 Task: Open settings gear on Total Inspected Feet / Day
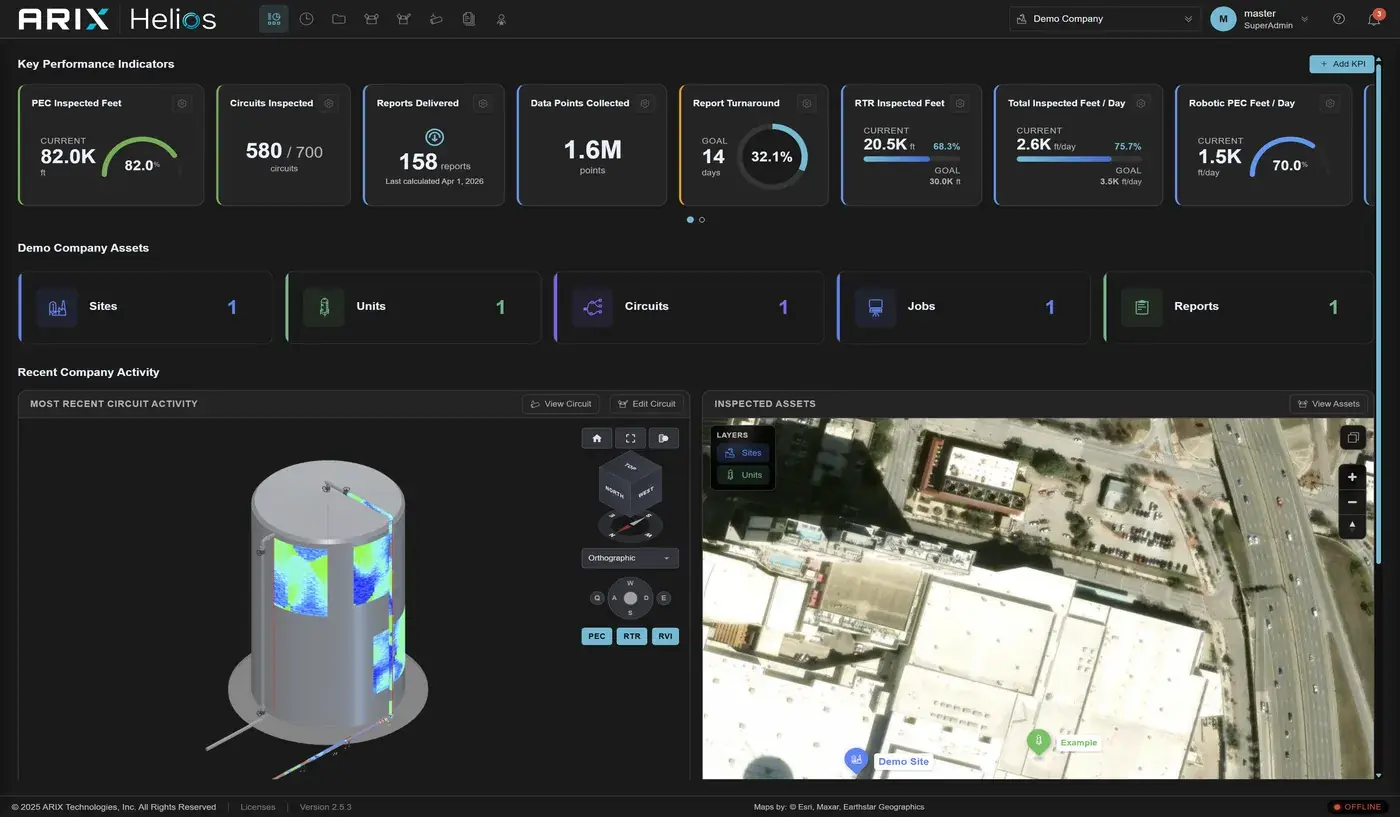[1141, 103]
